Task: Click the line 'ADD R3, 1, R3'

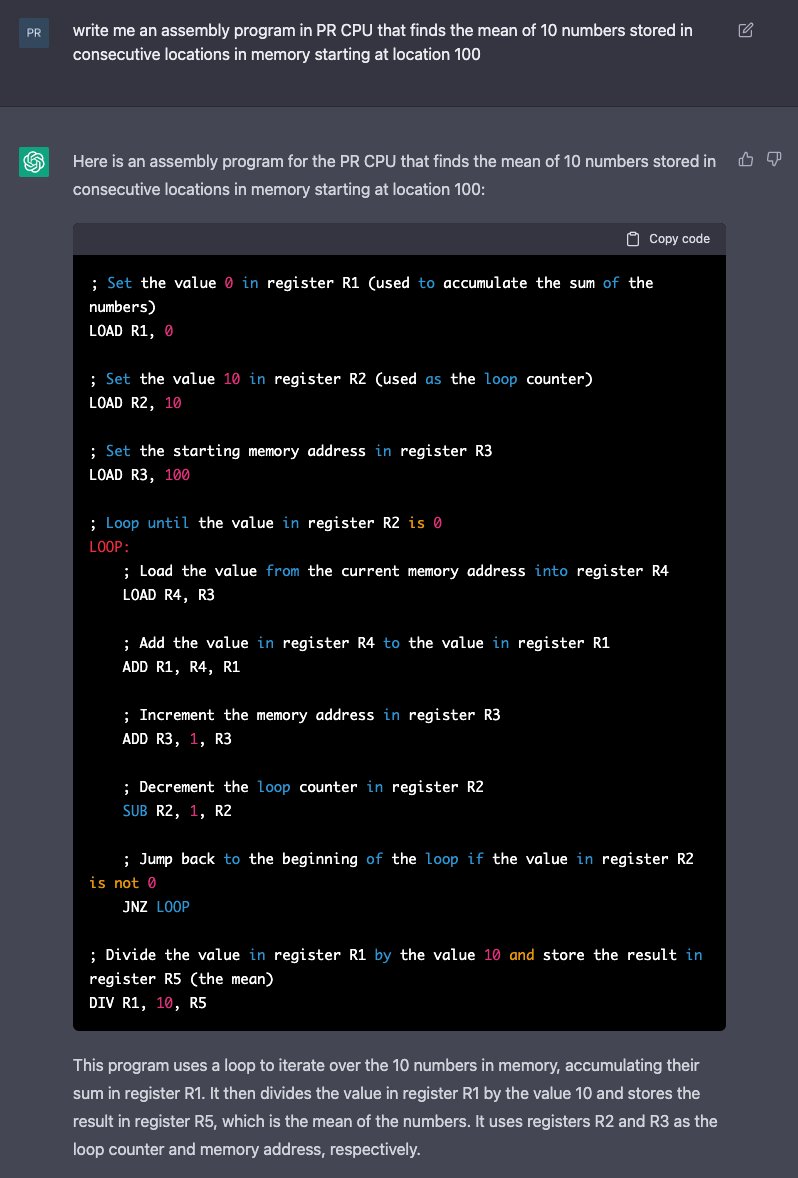Action: click(177, 739)
